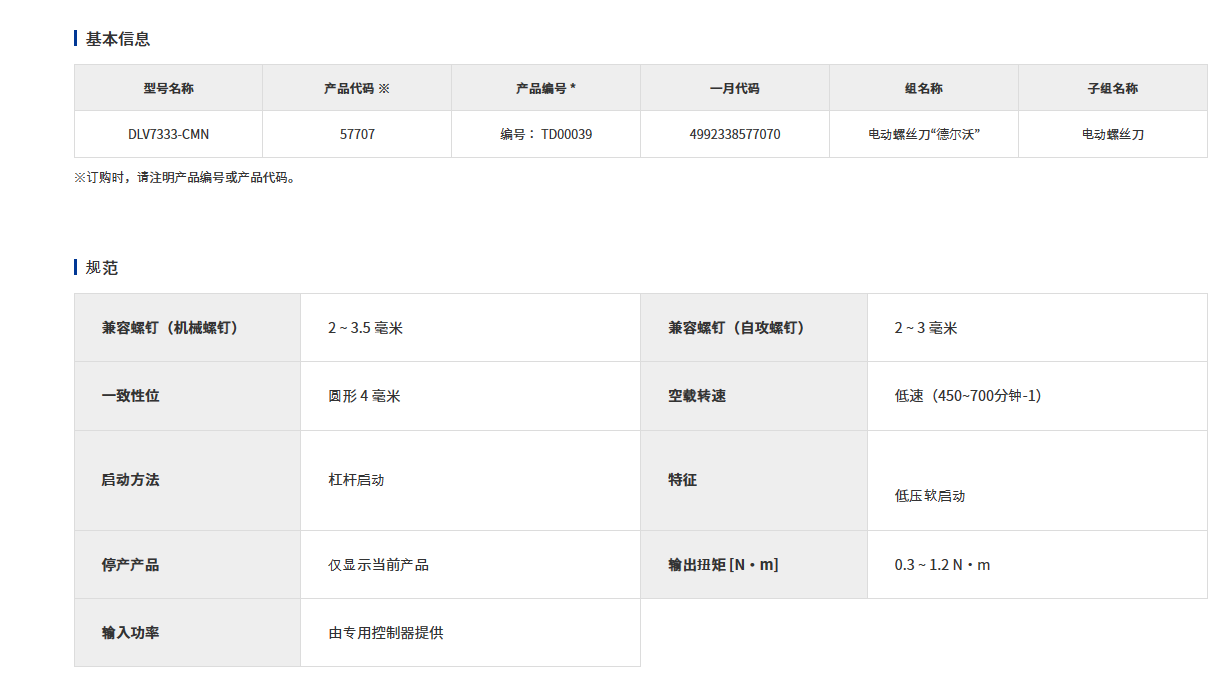
Task: Click the subgroup cell 电动螺丝刀
Action: click(1113, 134)
